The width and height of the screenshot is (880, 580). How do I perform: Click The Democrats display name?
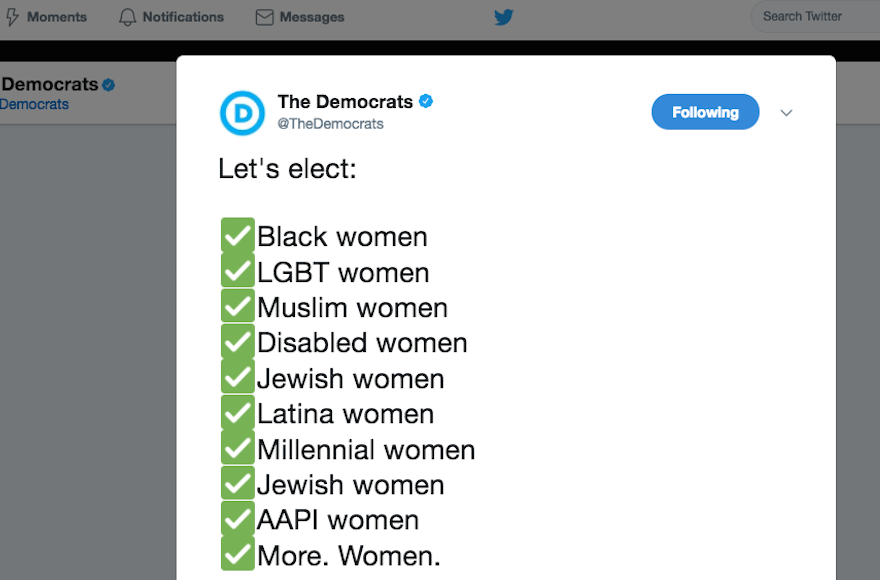tap(345, 102)
